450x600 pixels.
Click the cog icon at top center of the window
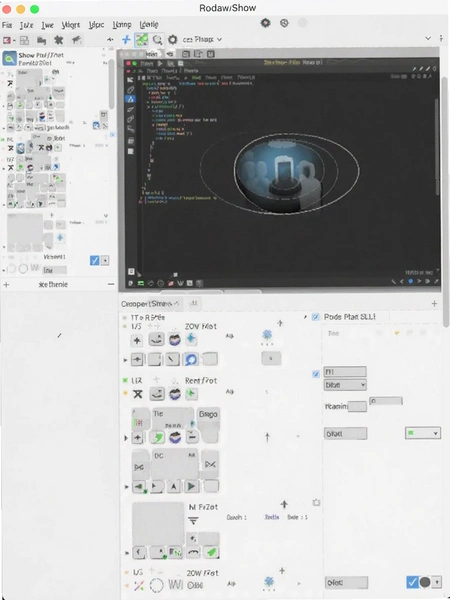(x=266, y=23)
